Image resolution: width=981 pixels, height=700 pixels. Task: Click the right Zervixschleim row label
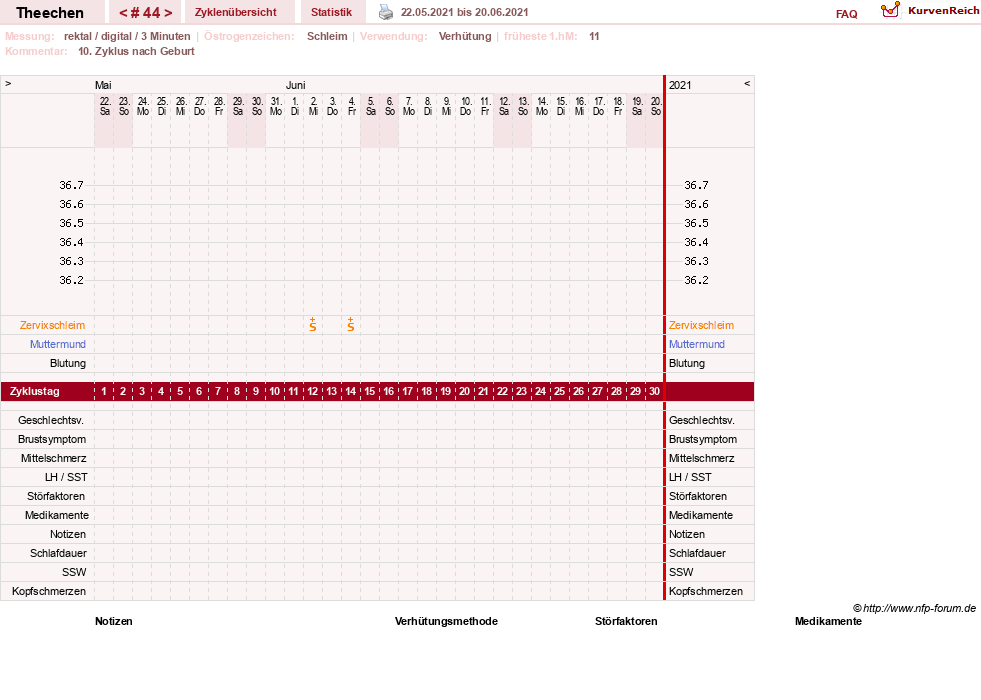click(701, 325)
